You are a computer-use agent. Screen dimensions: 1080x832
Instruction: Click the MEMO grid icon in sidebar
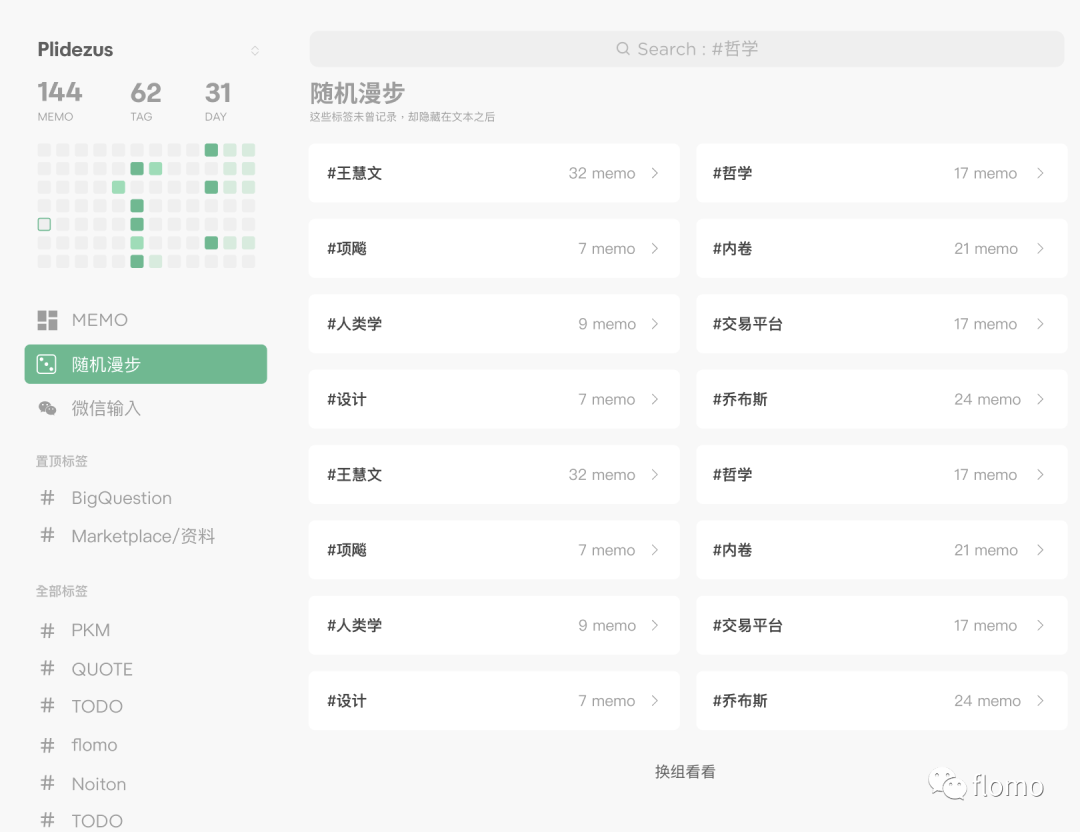click(47, 320)
